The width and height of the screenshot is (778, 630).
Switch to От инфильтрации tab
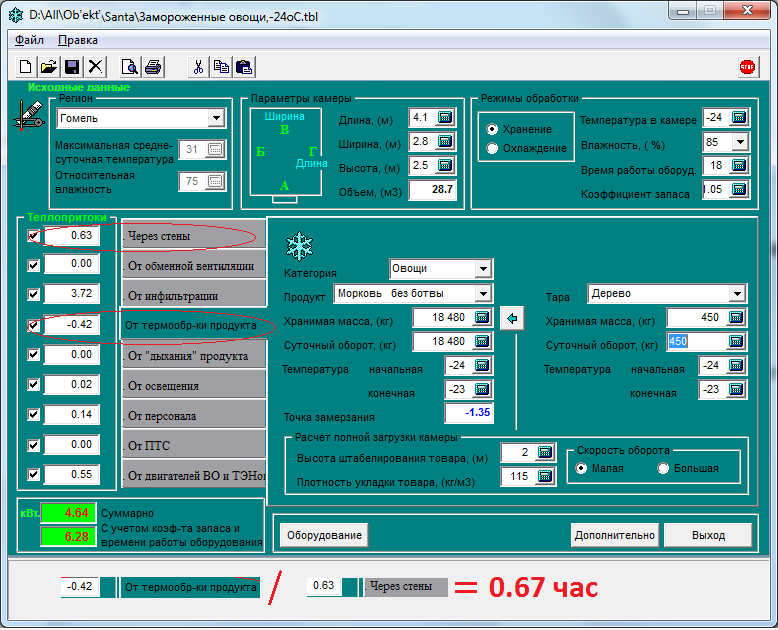click(x=194, y=294)
